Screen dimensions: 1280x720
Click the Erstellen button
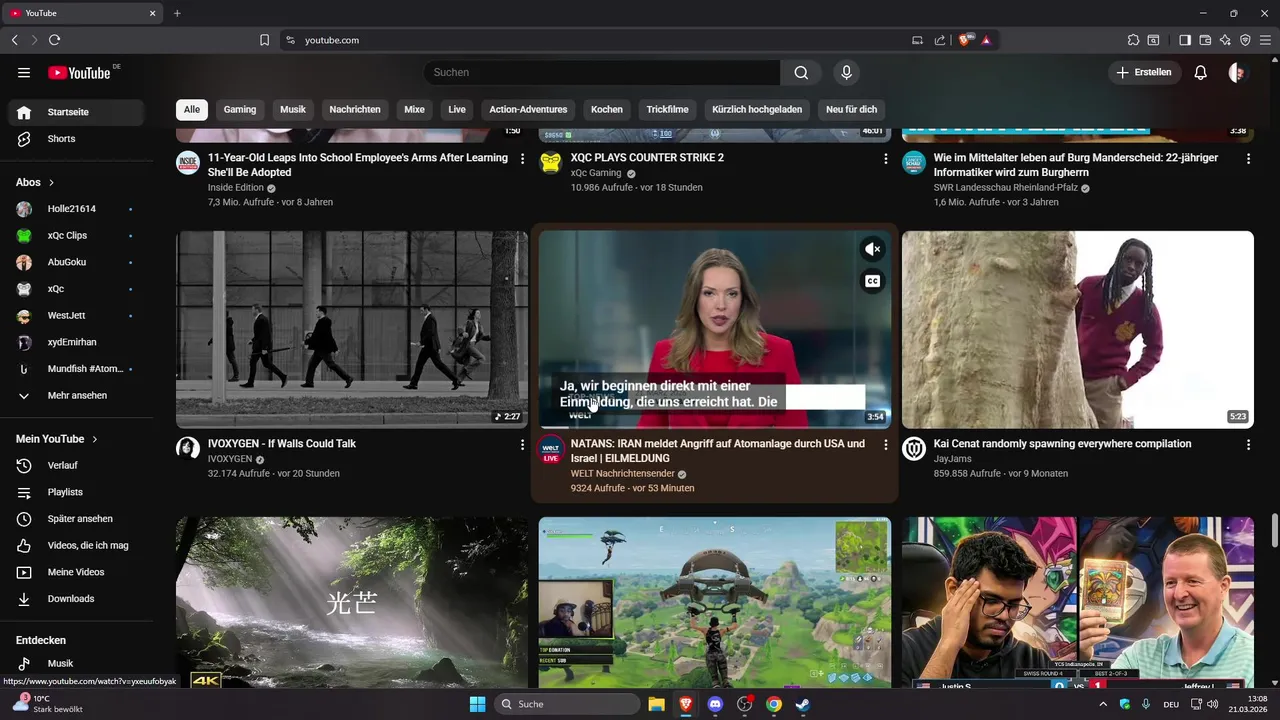pyautogui.click(x=1144, y=72)
